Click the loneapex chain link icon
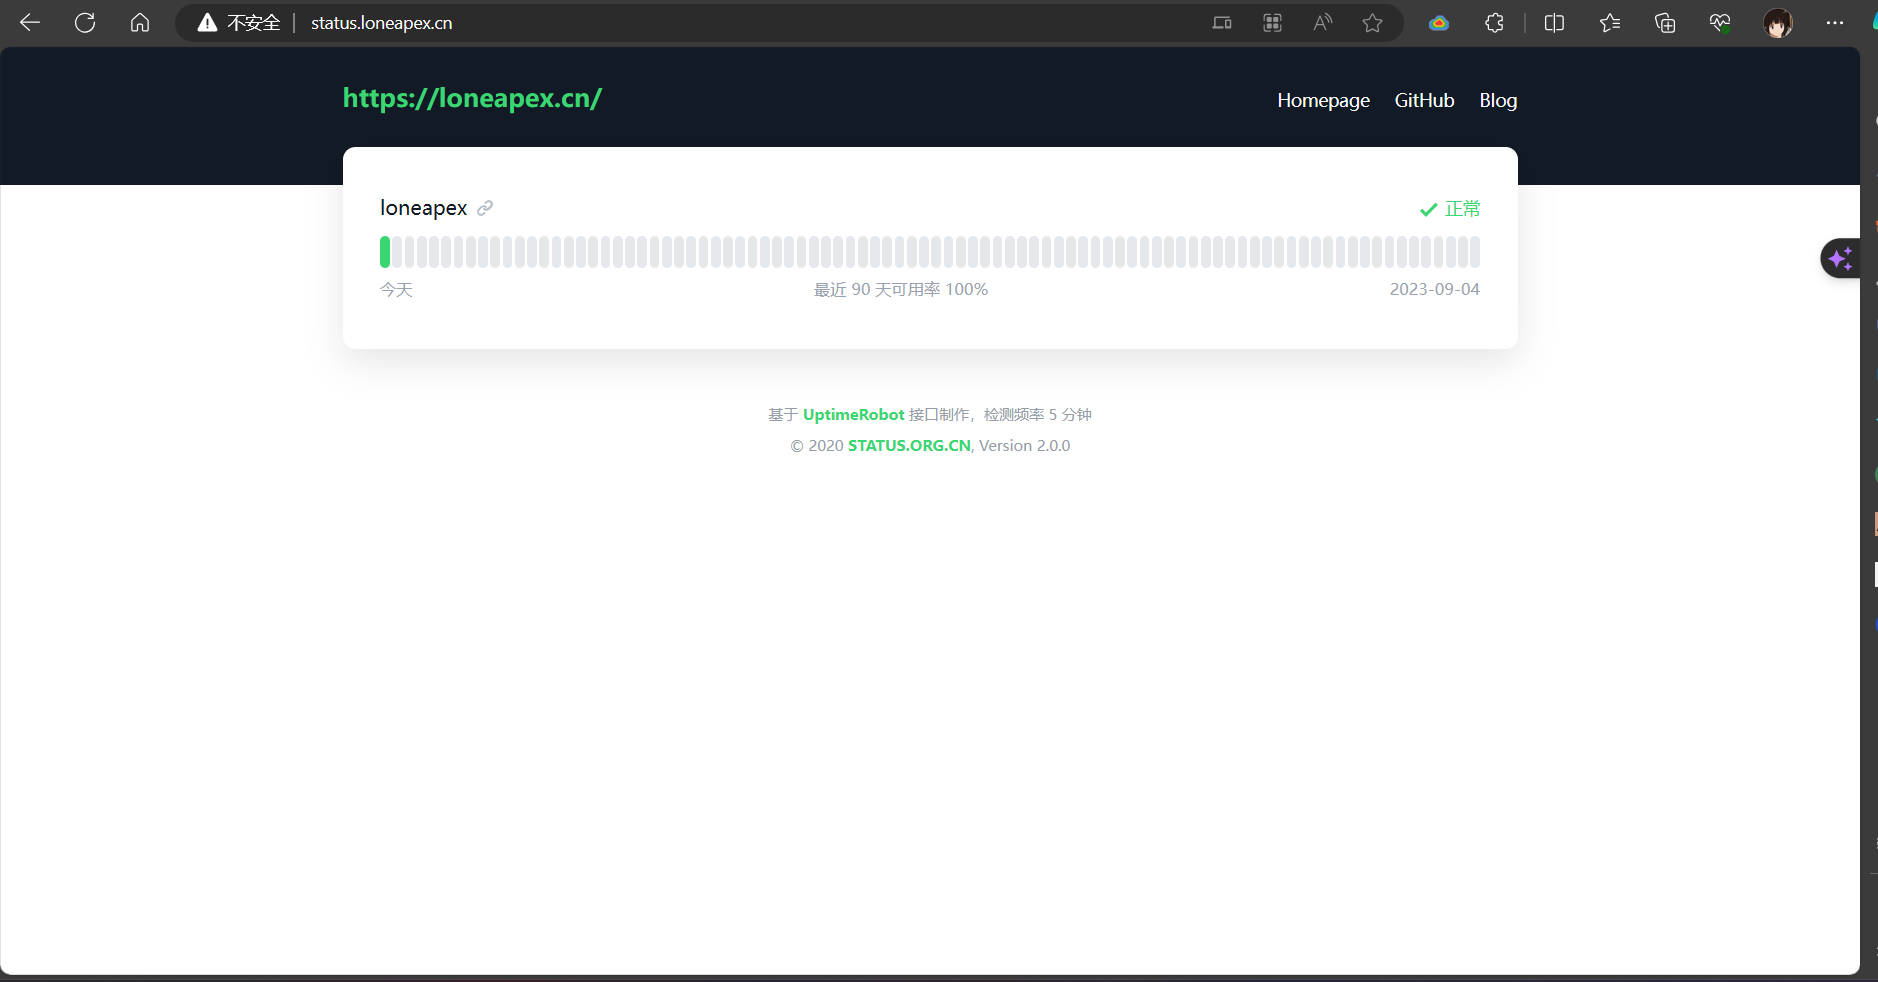1878x982 pixels. 485,208
